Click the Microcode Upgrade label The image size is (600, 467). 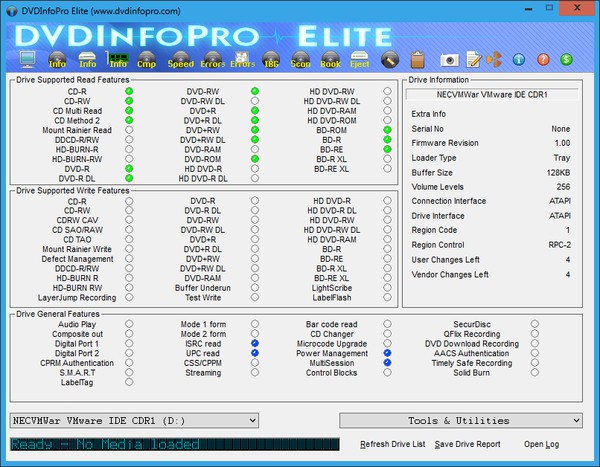(x=332, y=344)
